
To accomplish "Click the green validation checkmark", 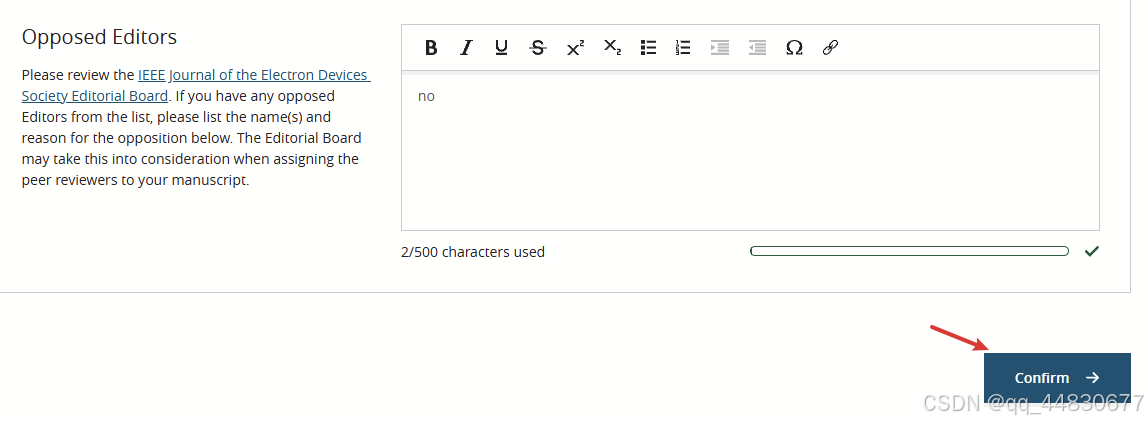I will [1092, 251].
